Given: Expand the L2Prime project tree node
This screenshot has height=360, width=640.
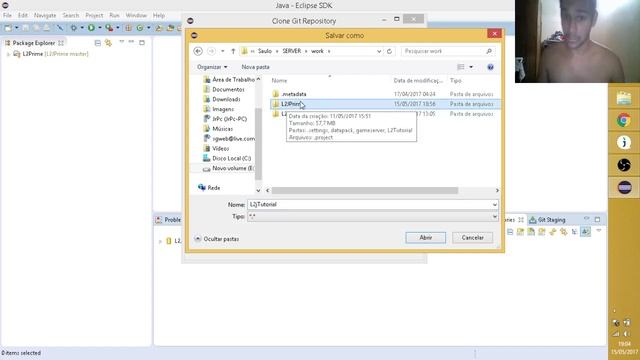Looking at the screenshot, I should coord(8,54).
